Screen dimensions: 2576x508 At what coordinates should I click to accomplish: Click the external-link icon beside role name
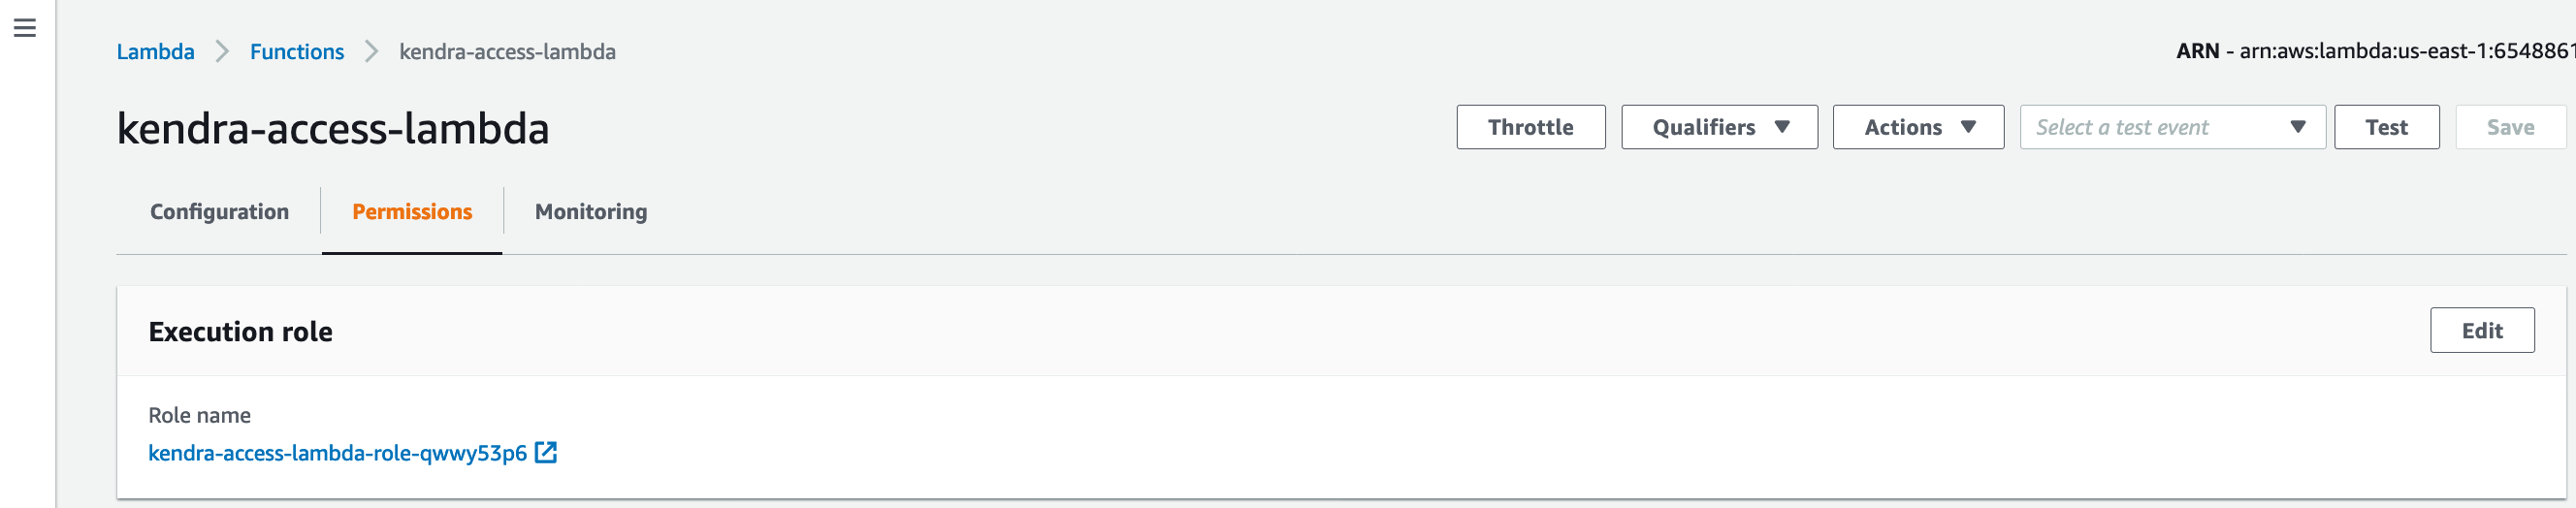point(546,452)
